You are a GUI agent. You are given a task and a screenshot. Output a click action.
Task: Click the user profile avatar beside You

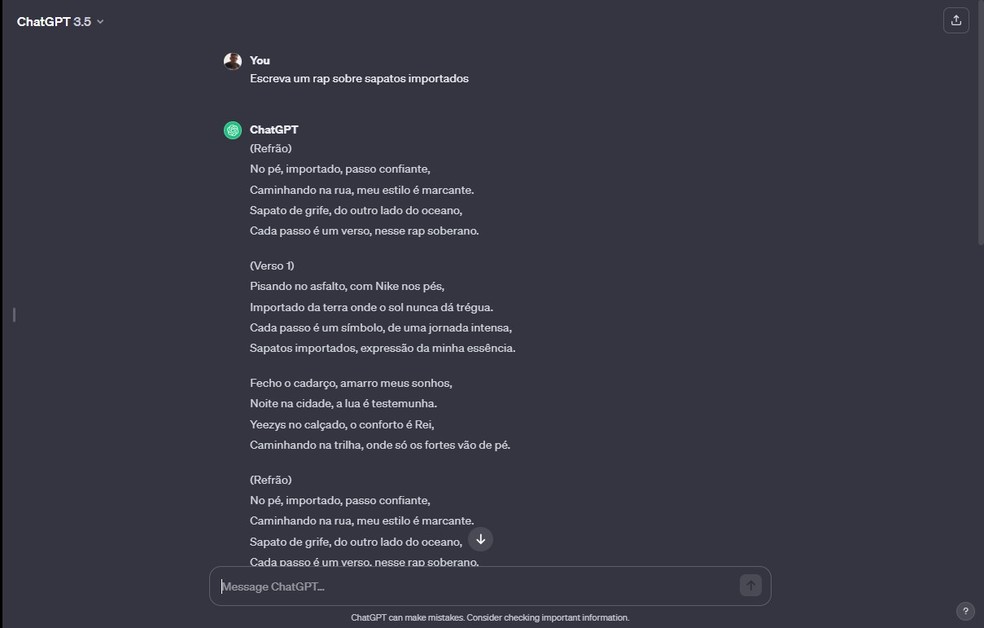tap(233, 61)
